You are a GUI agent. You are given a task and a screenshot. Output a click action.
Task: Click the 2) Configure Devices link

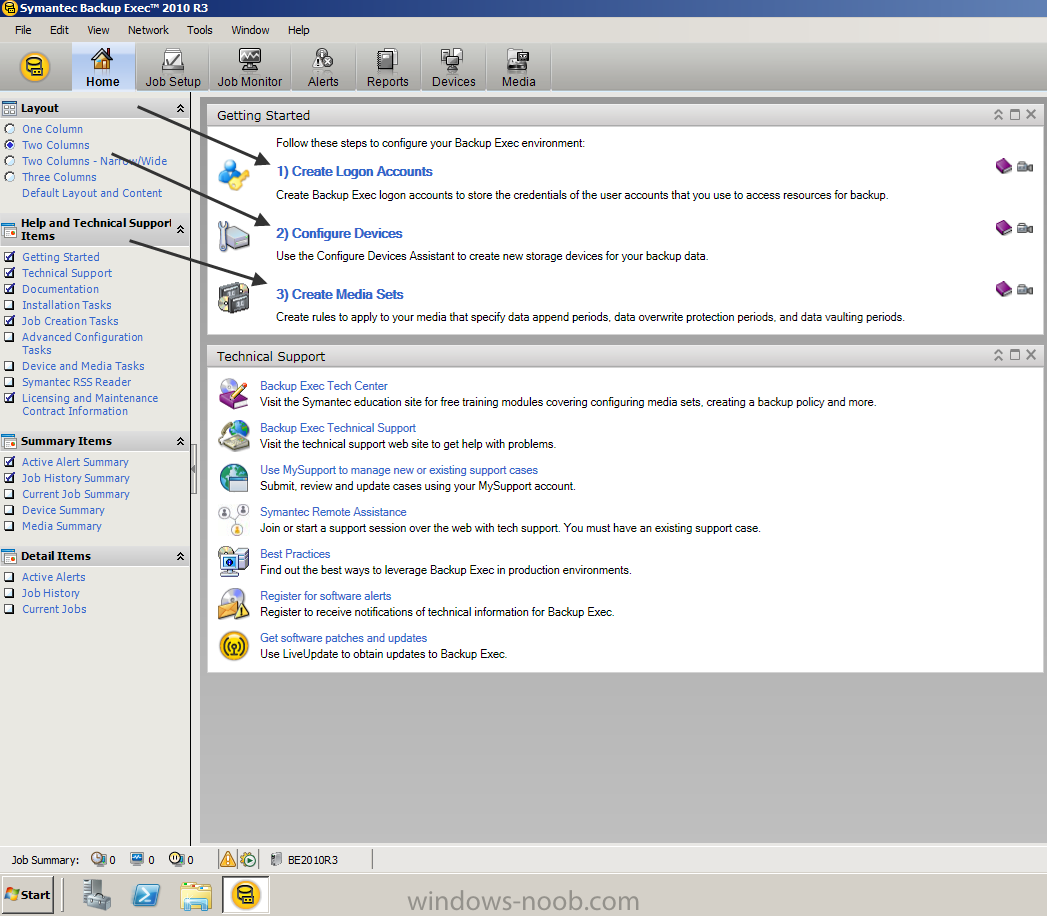(339, 234)
